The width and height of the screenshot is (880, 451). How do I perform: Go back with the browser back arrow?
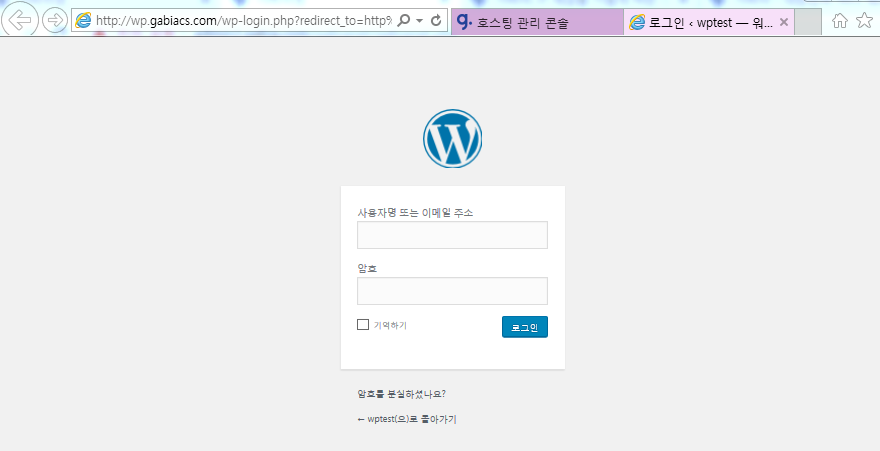coord(20,21)
